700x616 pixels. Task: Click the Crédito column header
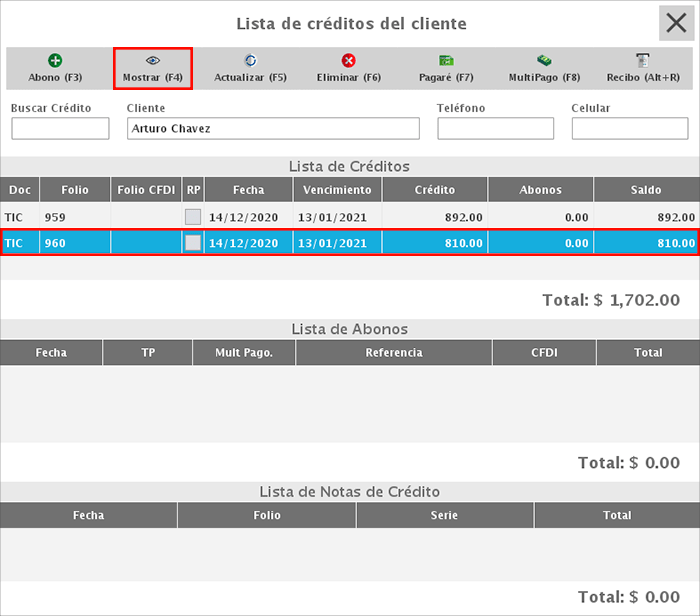[x=435, y=190]
